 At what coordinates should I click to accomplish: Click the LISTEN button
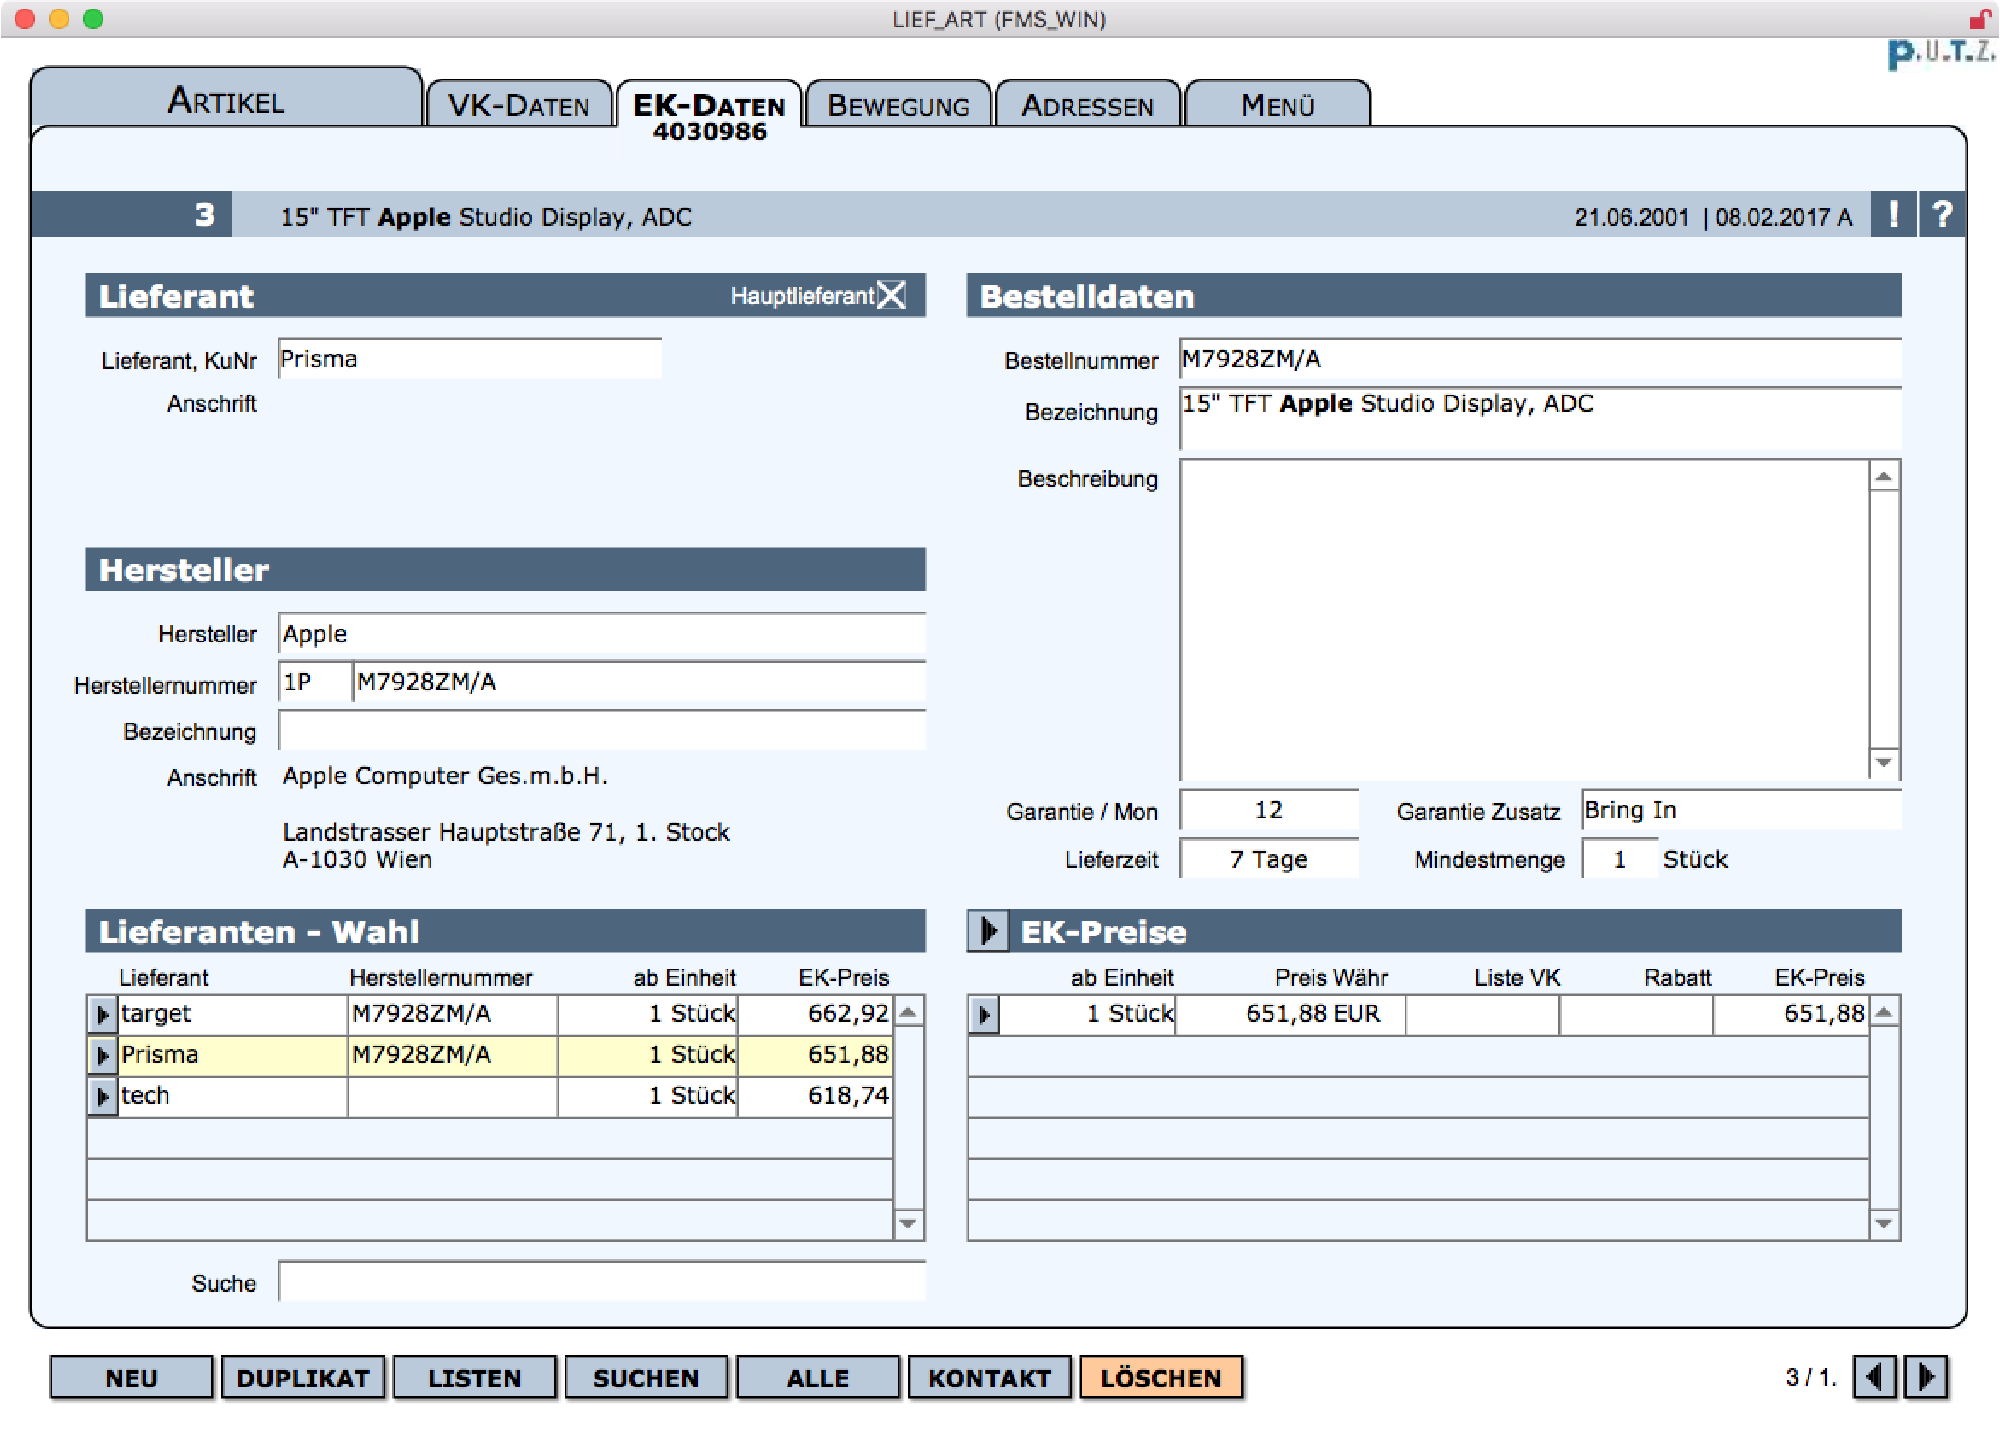coord(474,1378)
